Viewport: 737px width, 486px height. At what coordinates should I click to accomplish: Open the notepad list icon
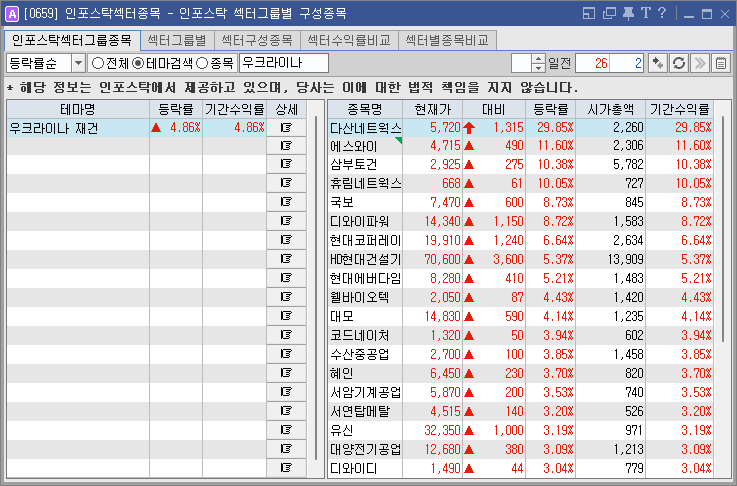tap(721, 63)
